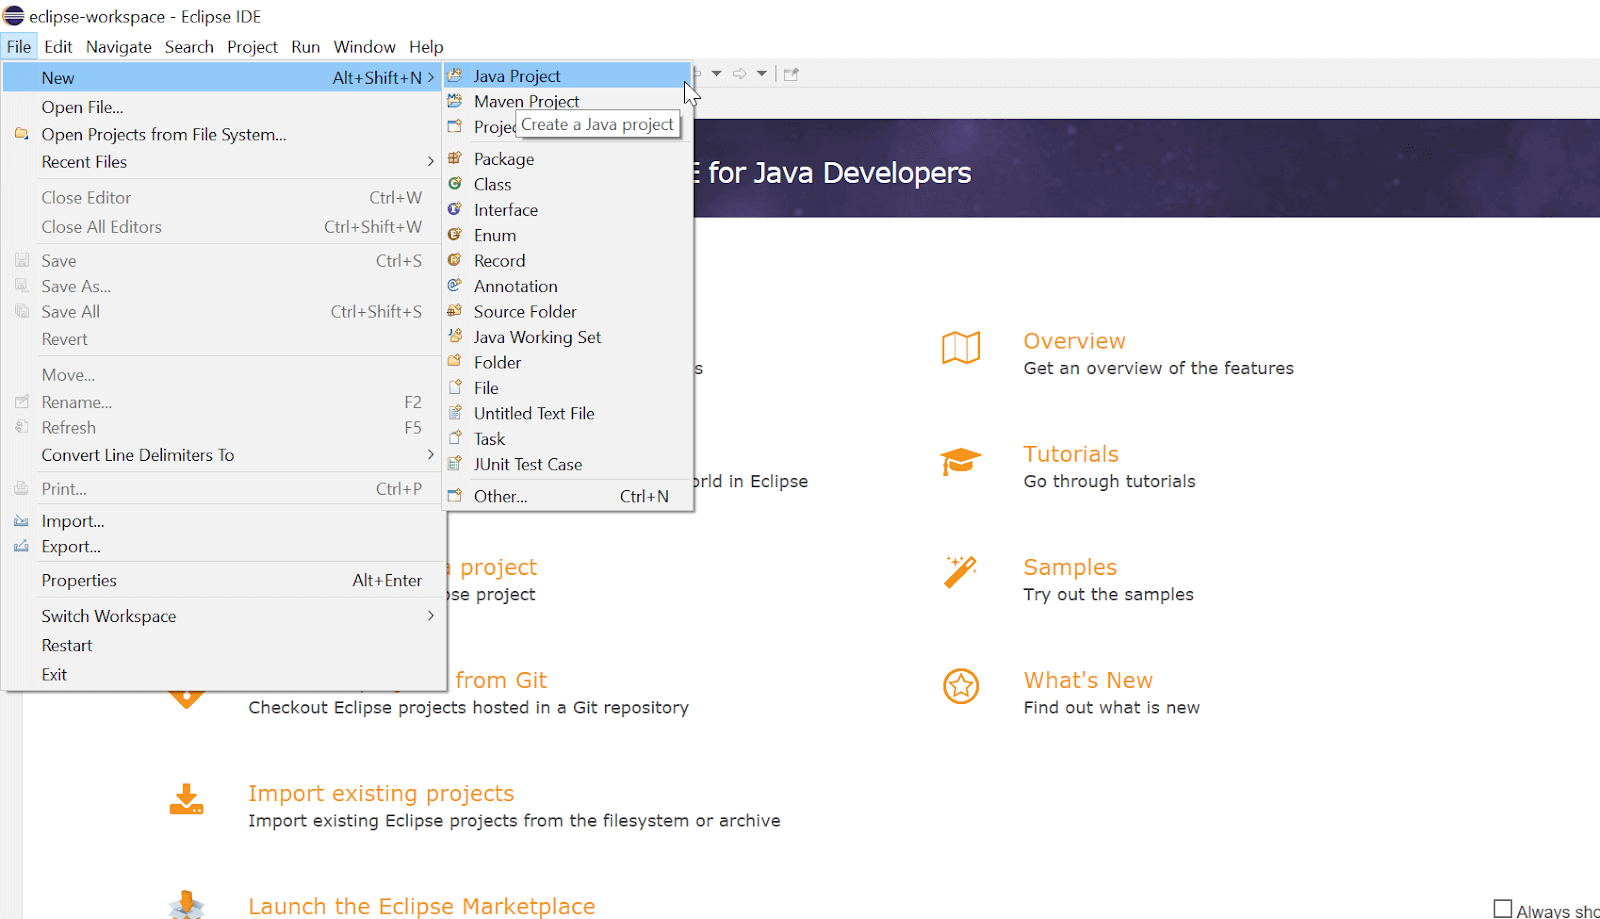Open the File menu
The height and width of the screenshot is (919, 1600).
19,47
